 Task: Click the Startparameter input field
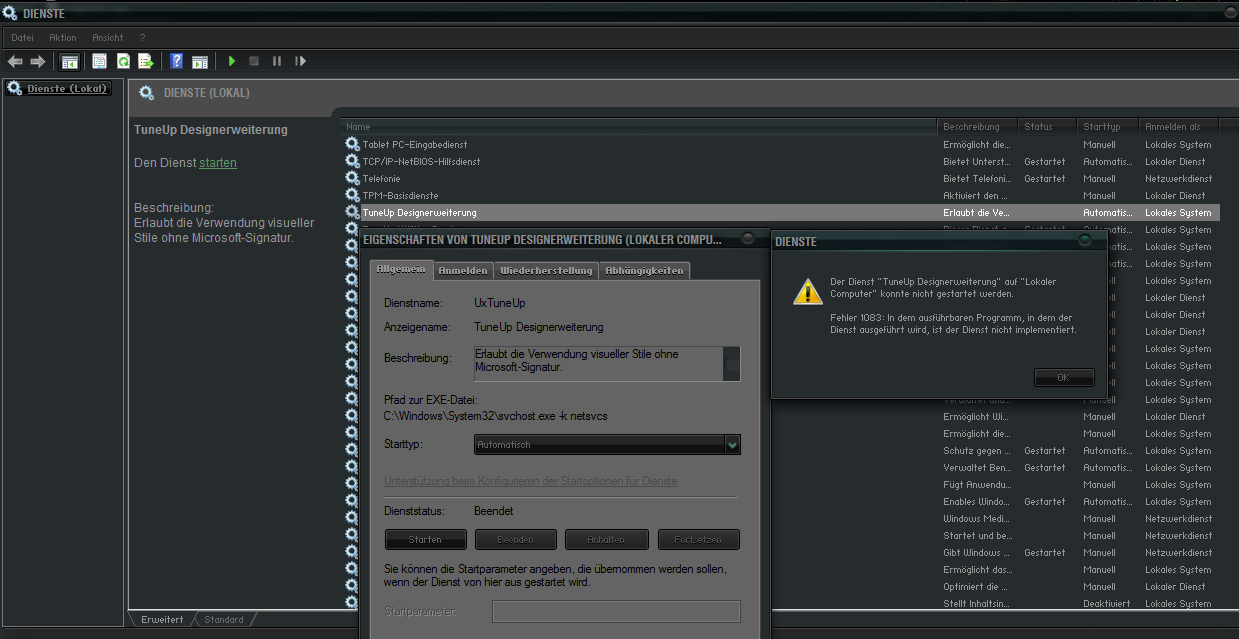[616, 611]
